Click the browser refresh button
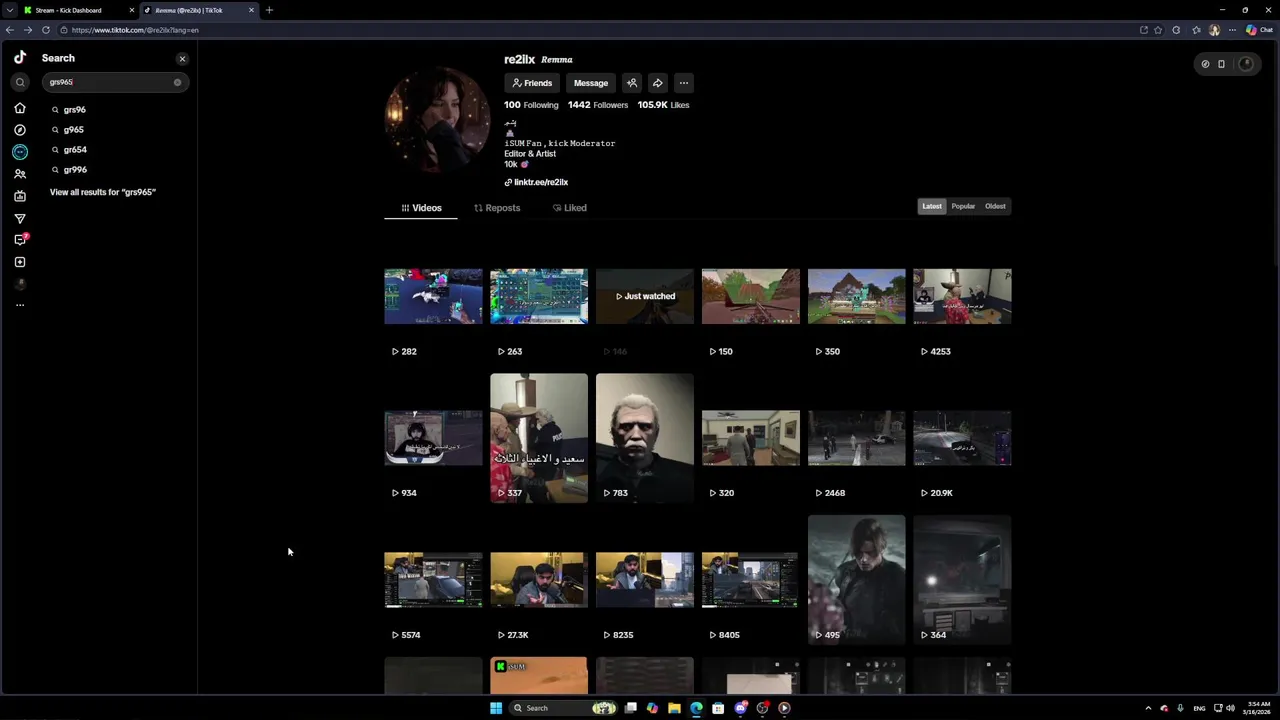The image size is (1280, 720). tap(45, 30)
